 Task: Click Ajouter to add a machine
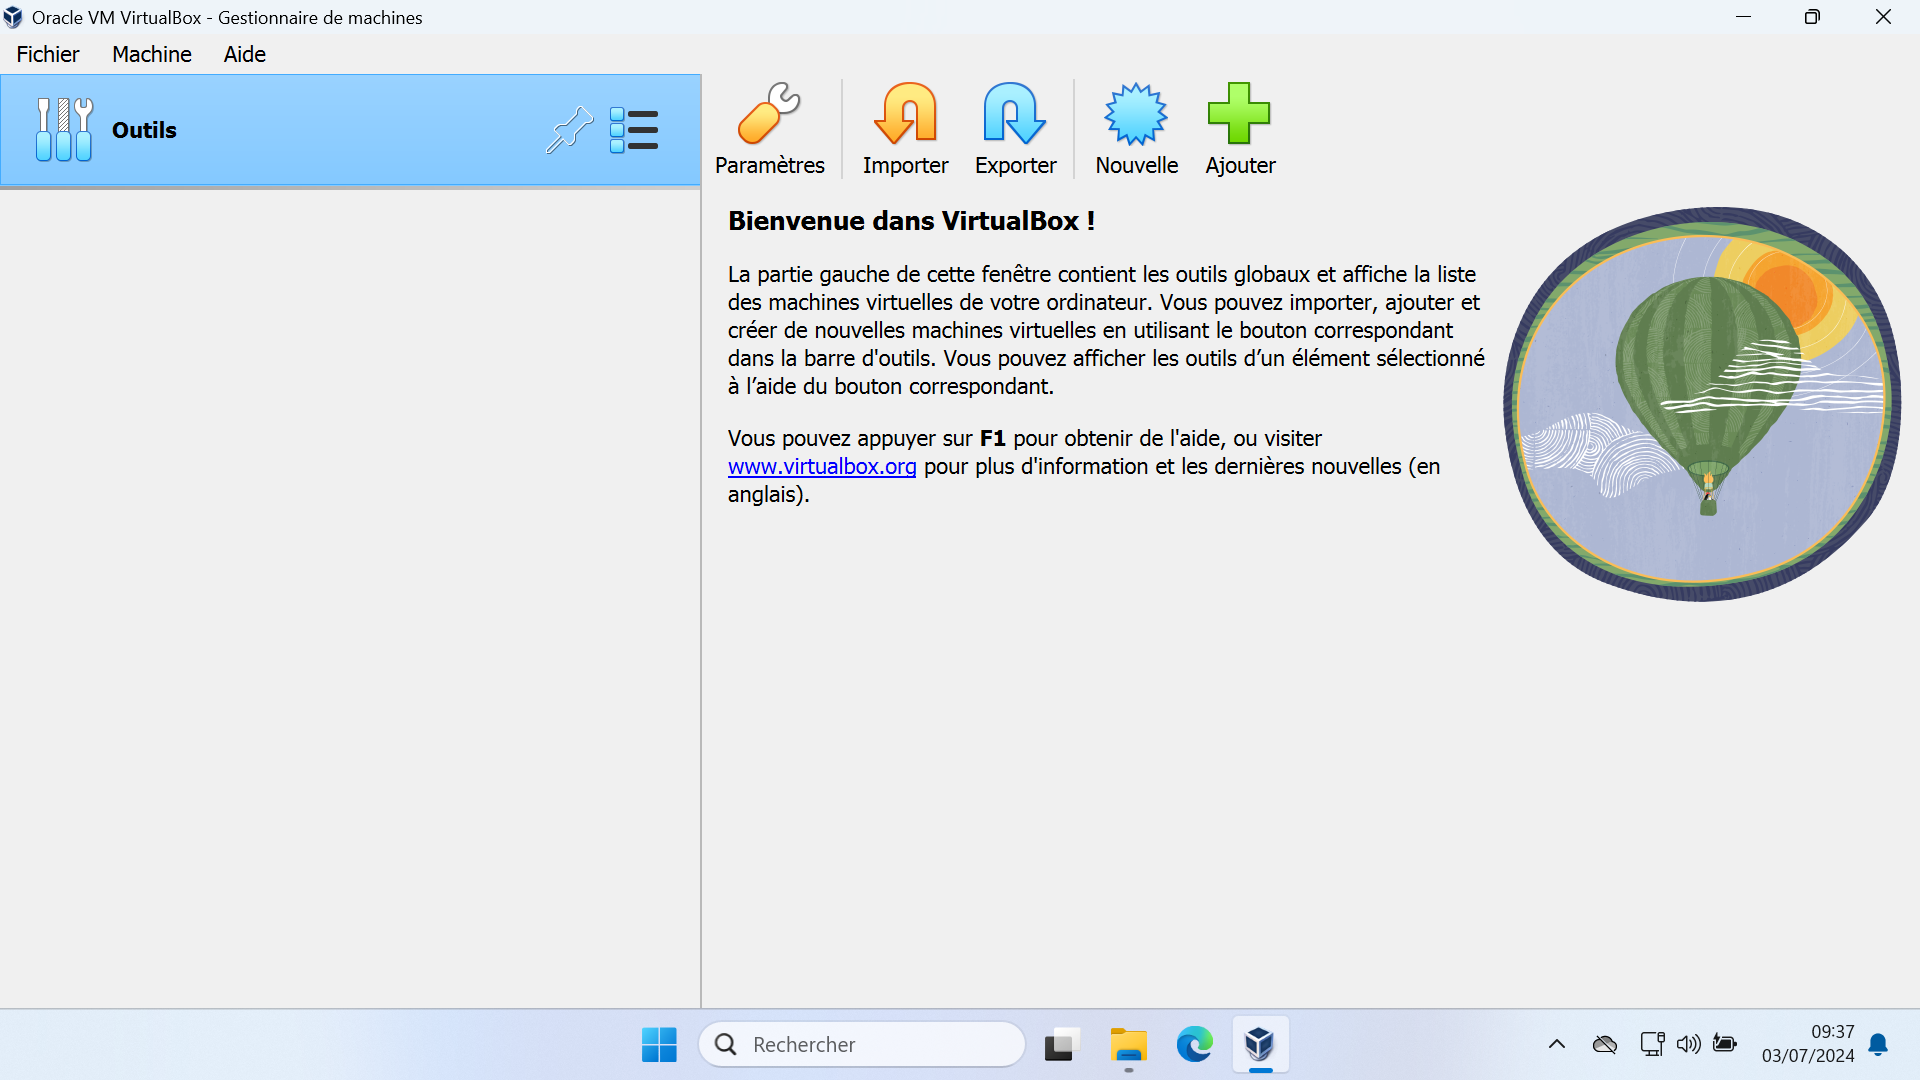[1240, 130]
